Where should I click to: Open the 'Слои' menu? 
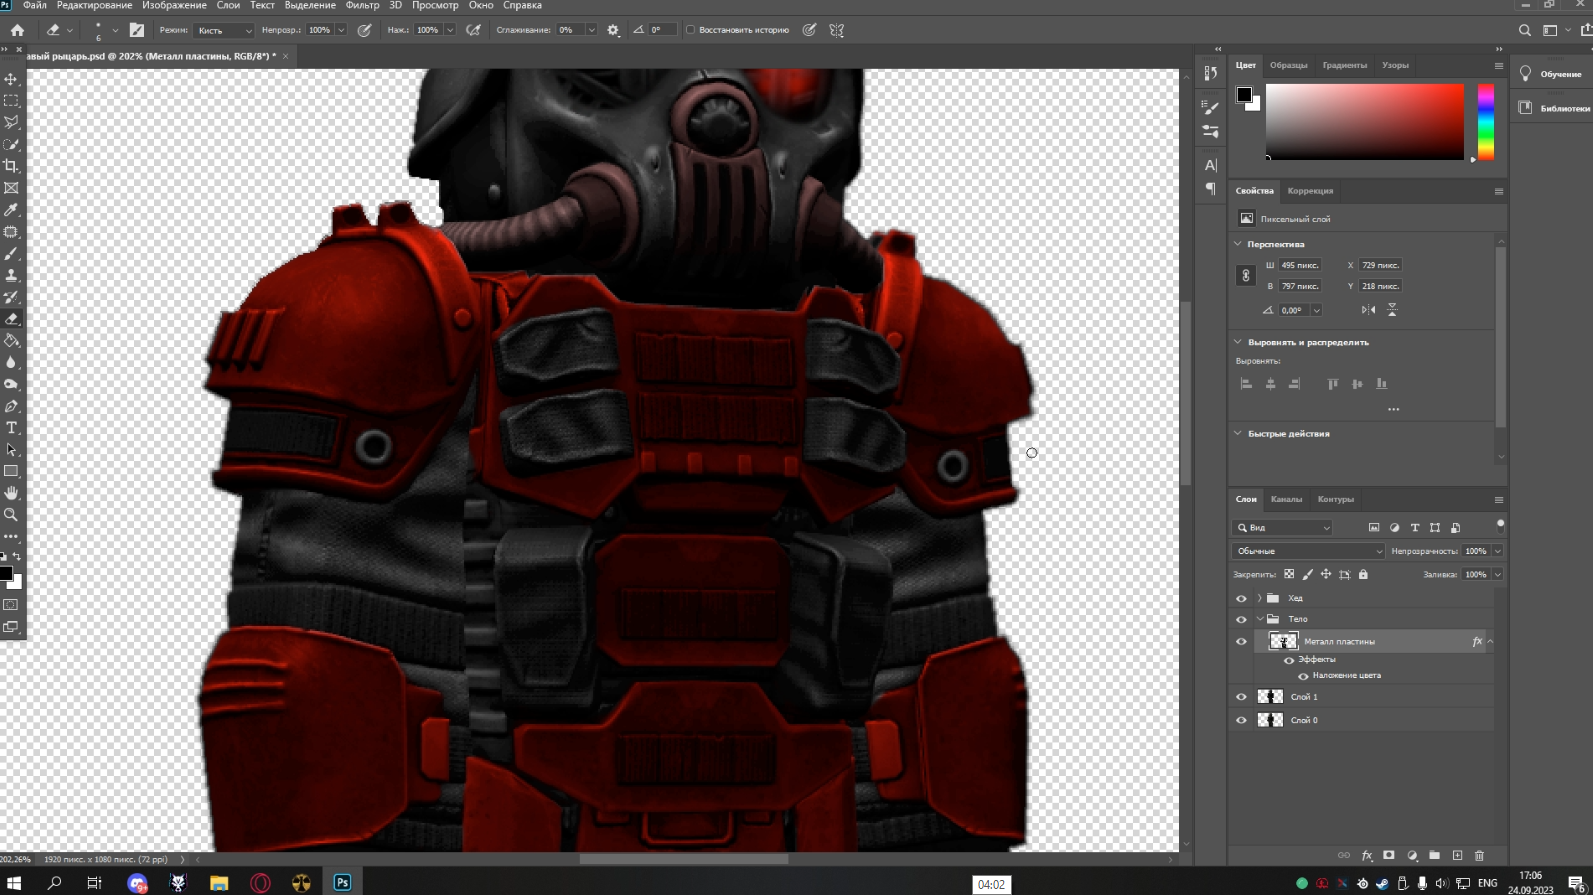(x=228, y=5)
